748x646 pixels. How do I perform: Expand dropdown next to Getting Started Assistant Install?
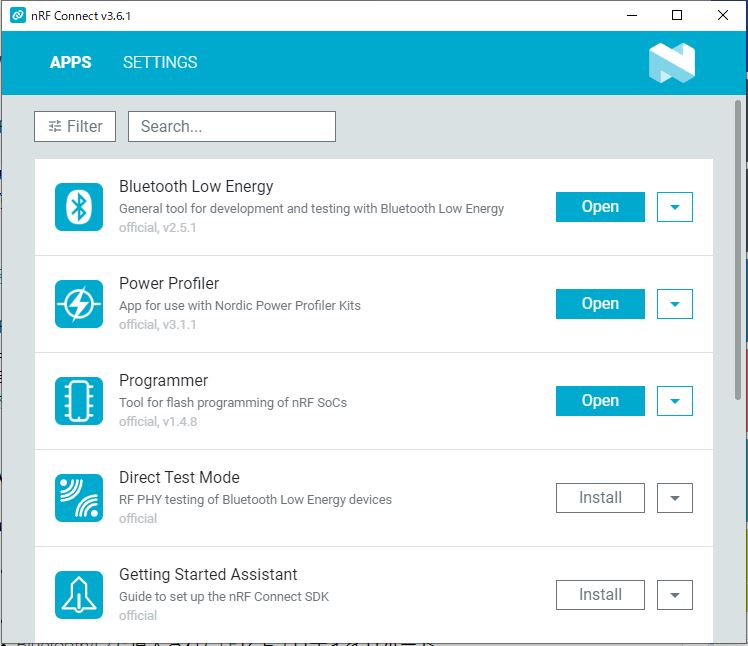click(675, 595)
